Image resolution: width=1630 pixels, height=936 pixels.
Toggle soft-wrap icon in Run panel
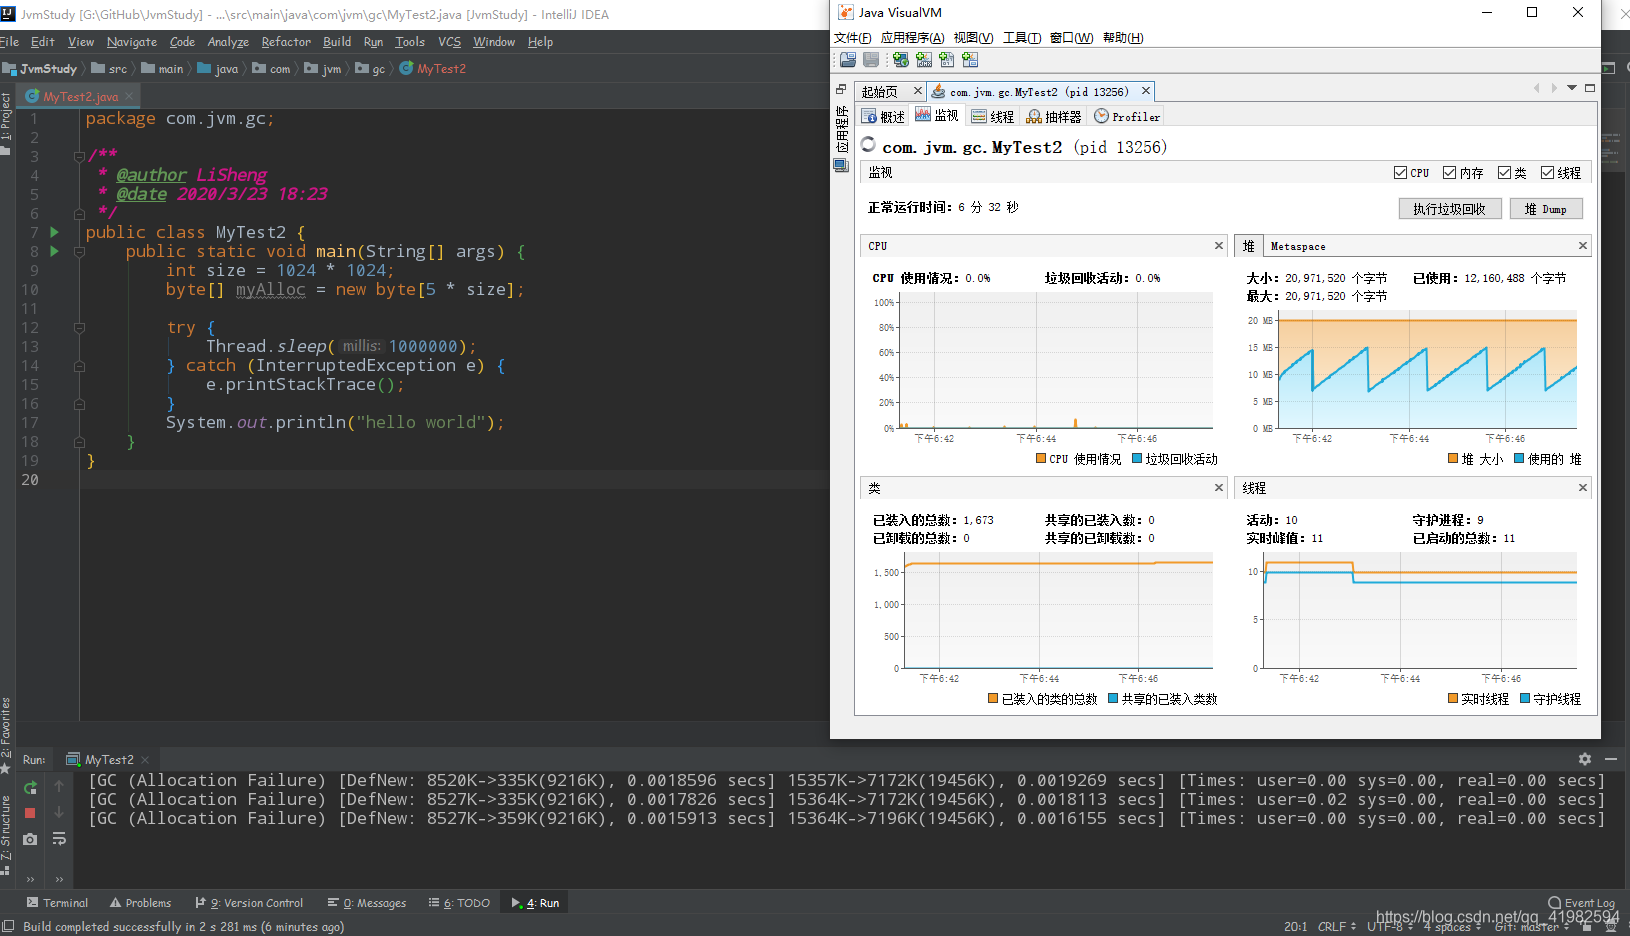pos(59,839)
